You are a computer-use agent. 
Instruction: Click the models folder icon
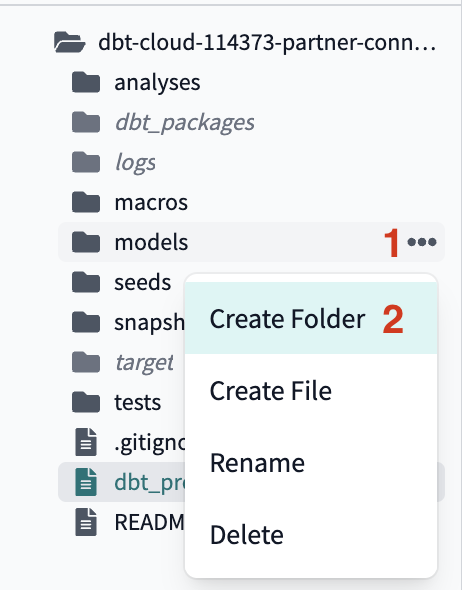(x=86, y=242)
